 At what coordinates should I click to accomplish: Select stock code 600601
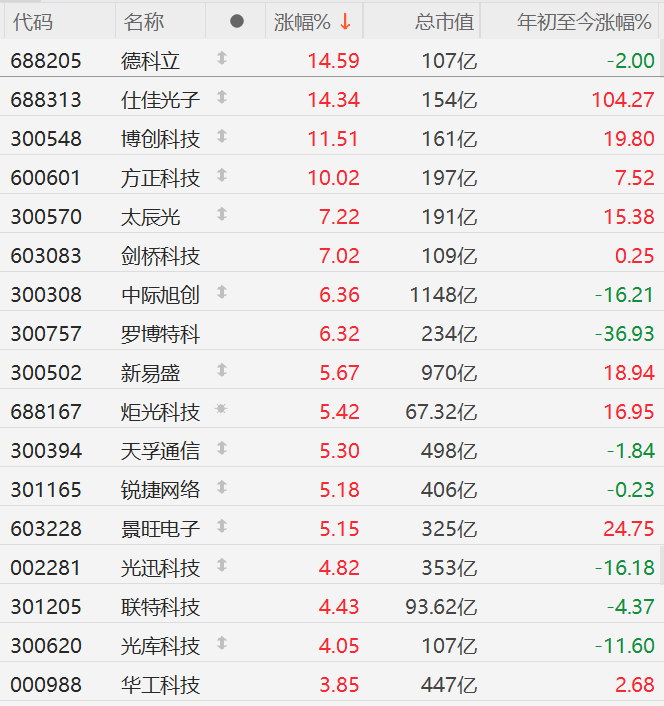click(46, 178)
